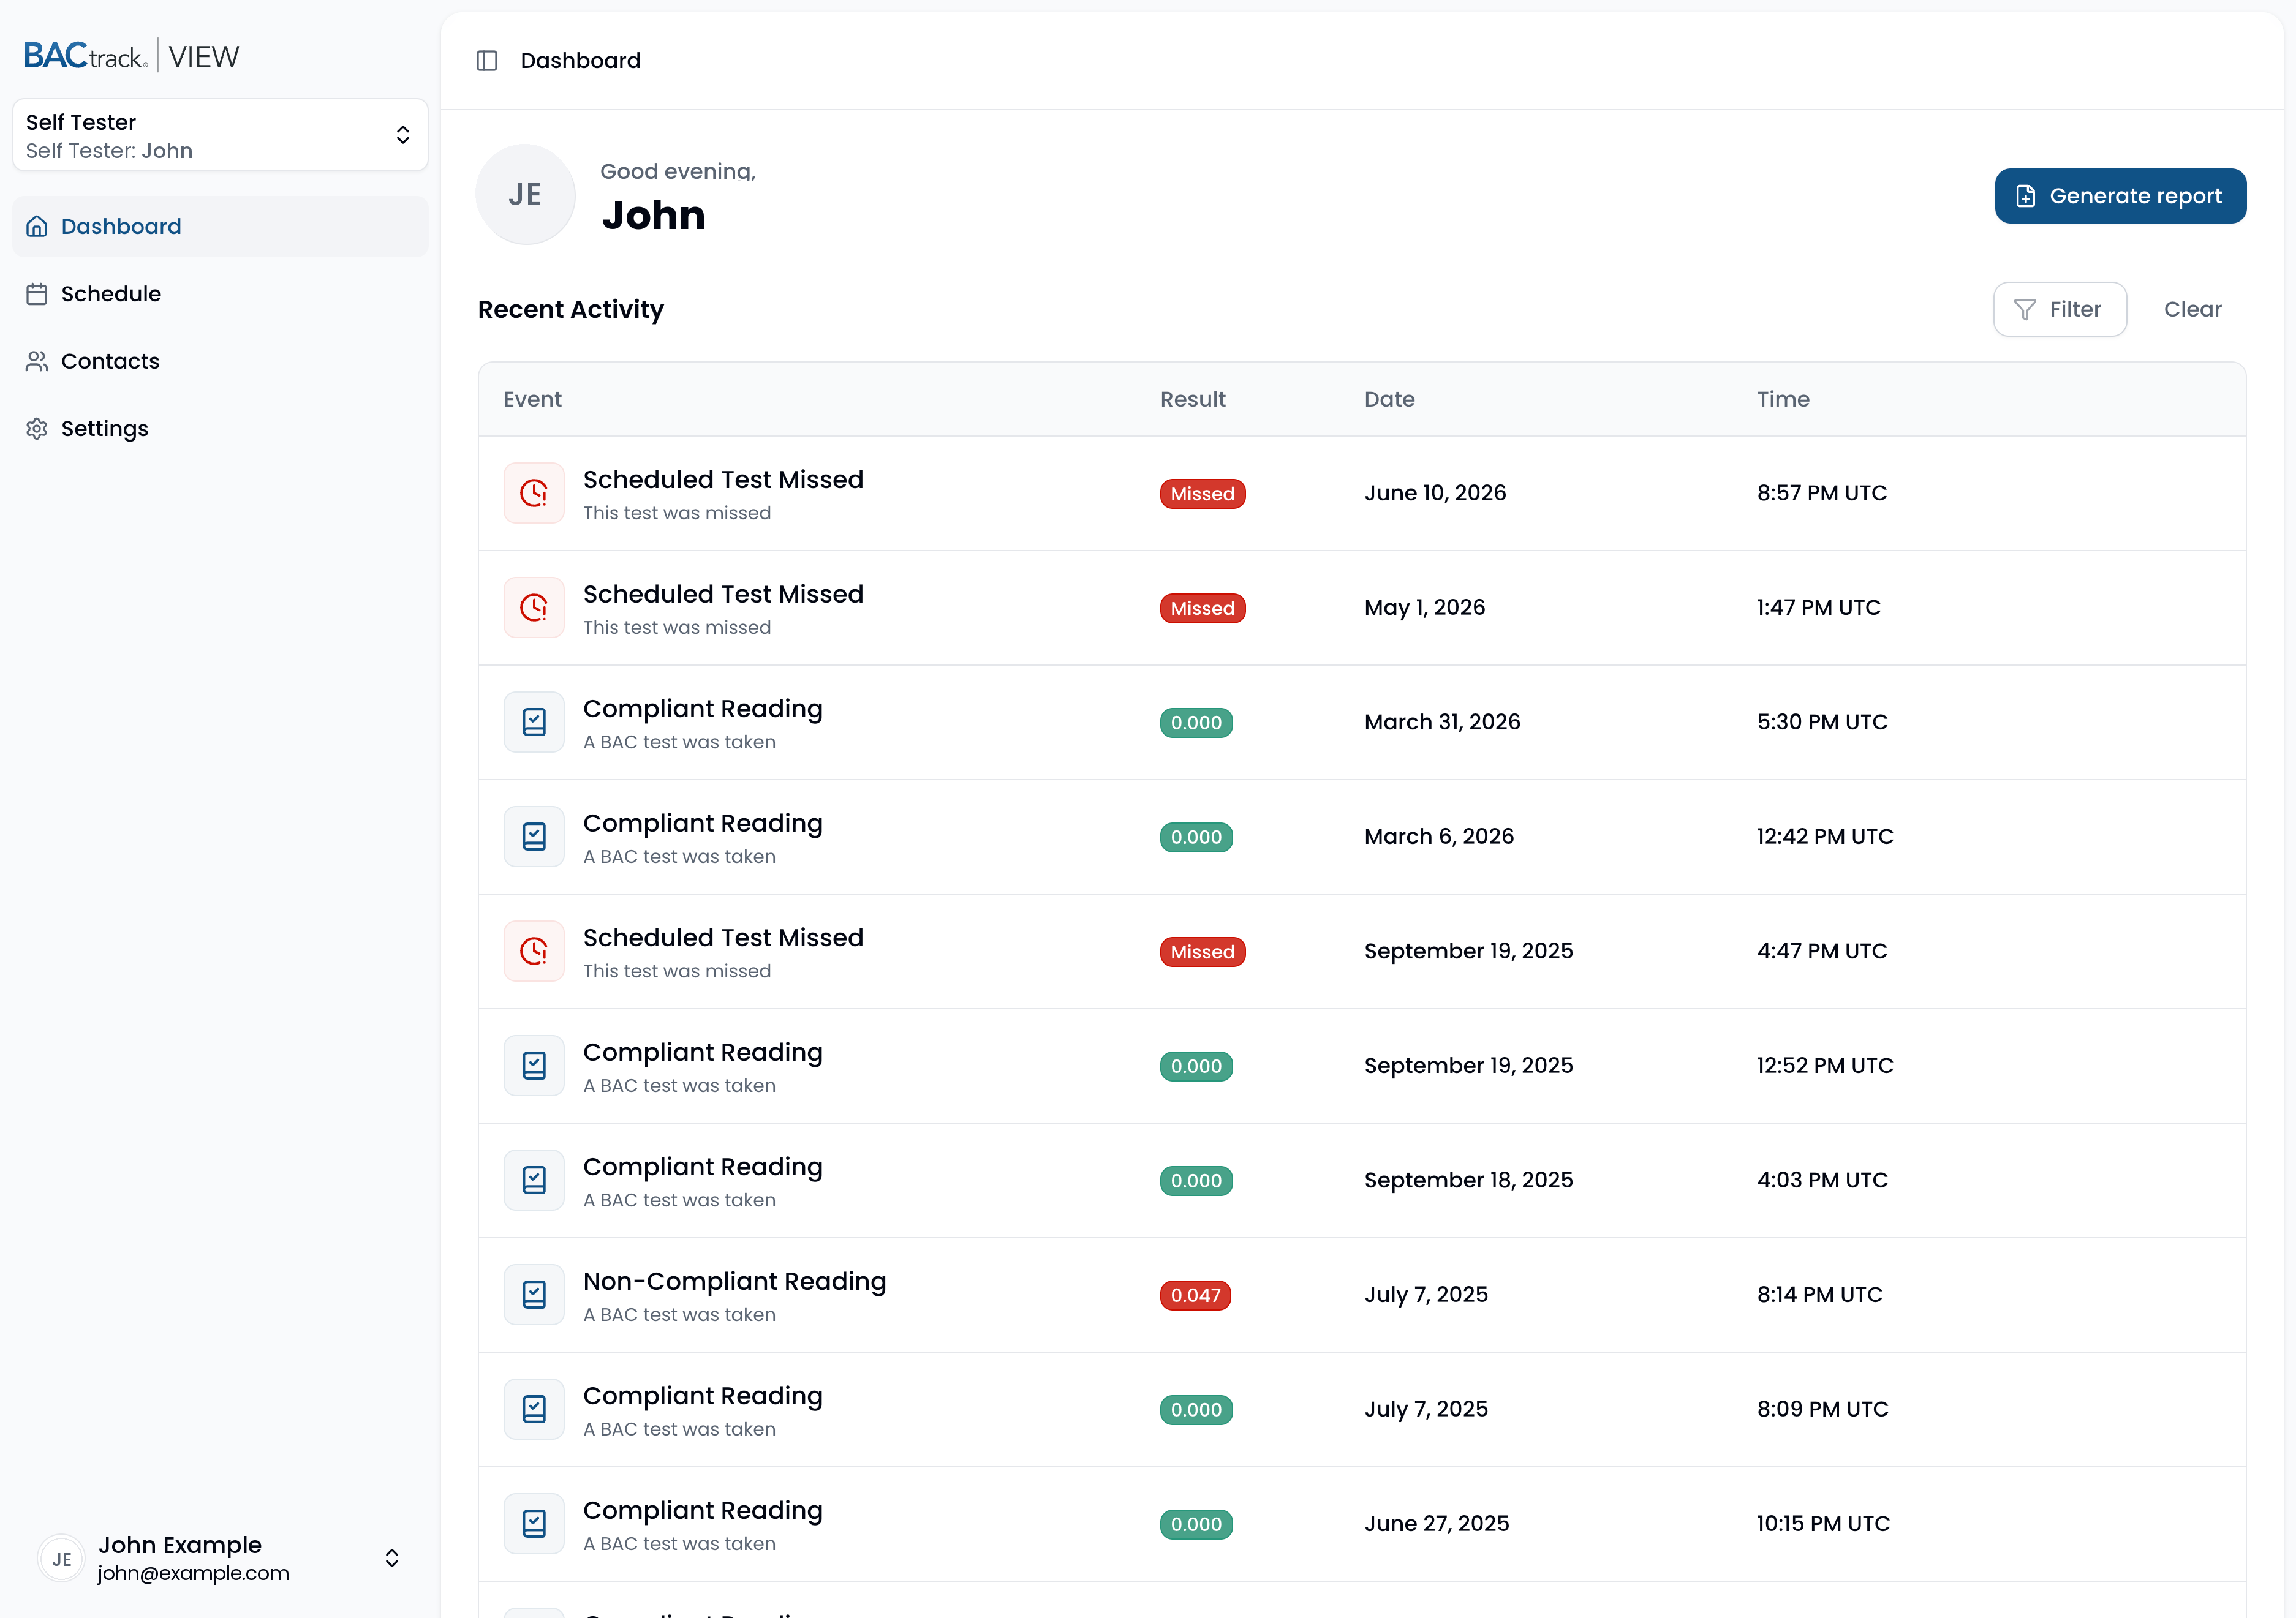Click document icon in Generate report button
This screenshot has width=2296, height=1618.
(x=2025, y=196)
